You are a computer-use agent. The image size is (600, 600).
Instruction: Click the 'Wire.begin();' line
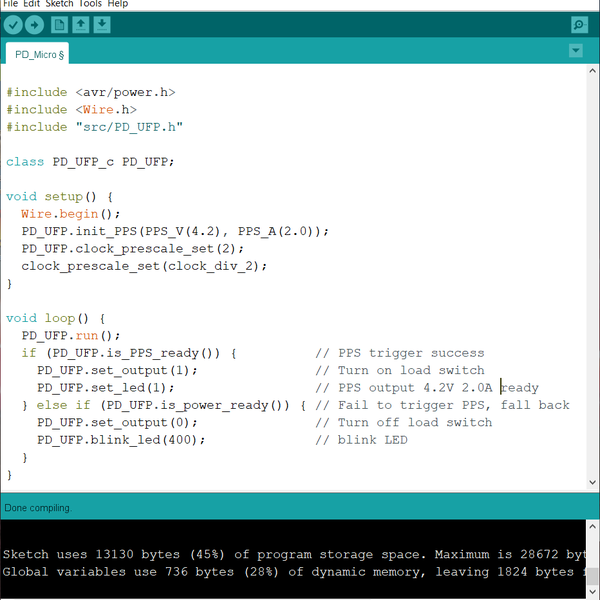pyautogui.click(x=71, y=214)
